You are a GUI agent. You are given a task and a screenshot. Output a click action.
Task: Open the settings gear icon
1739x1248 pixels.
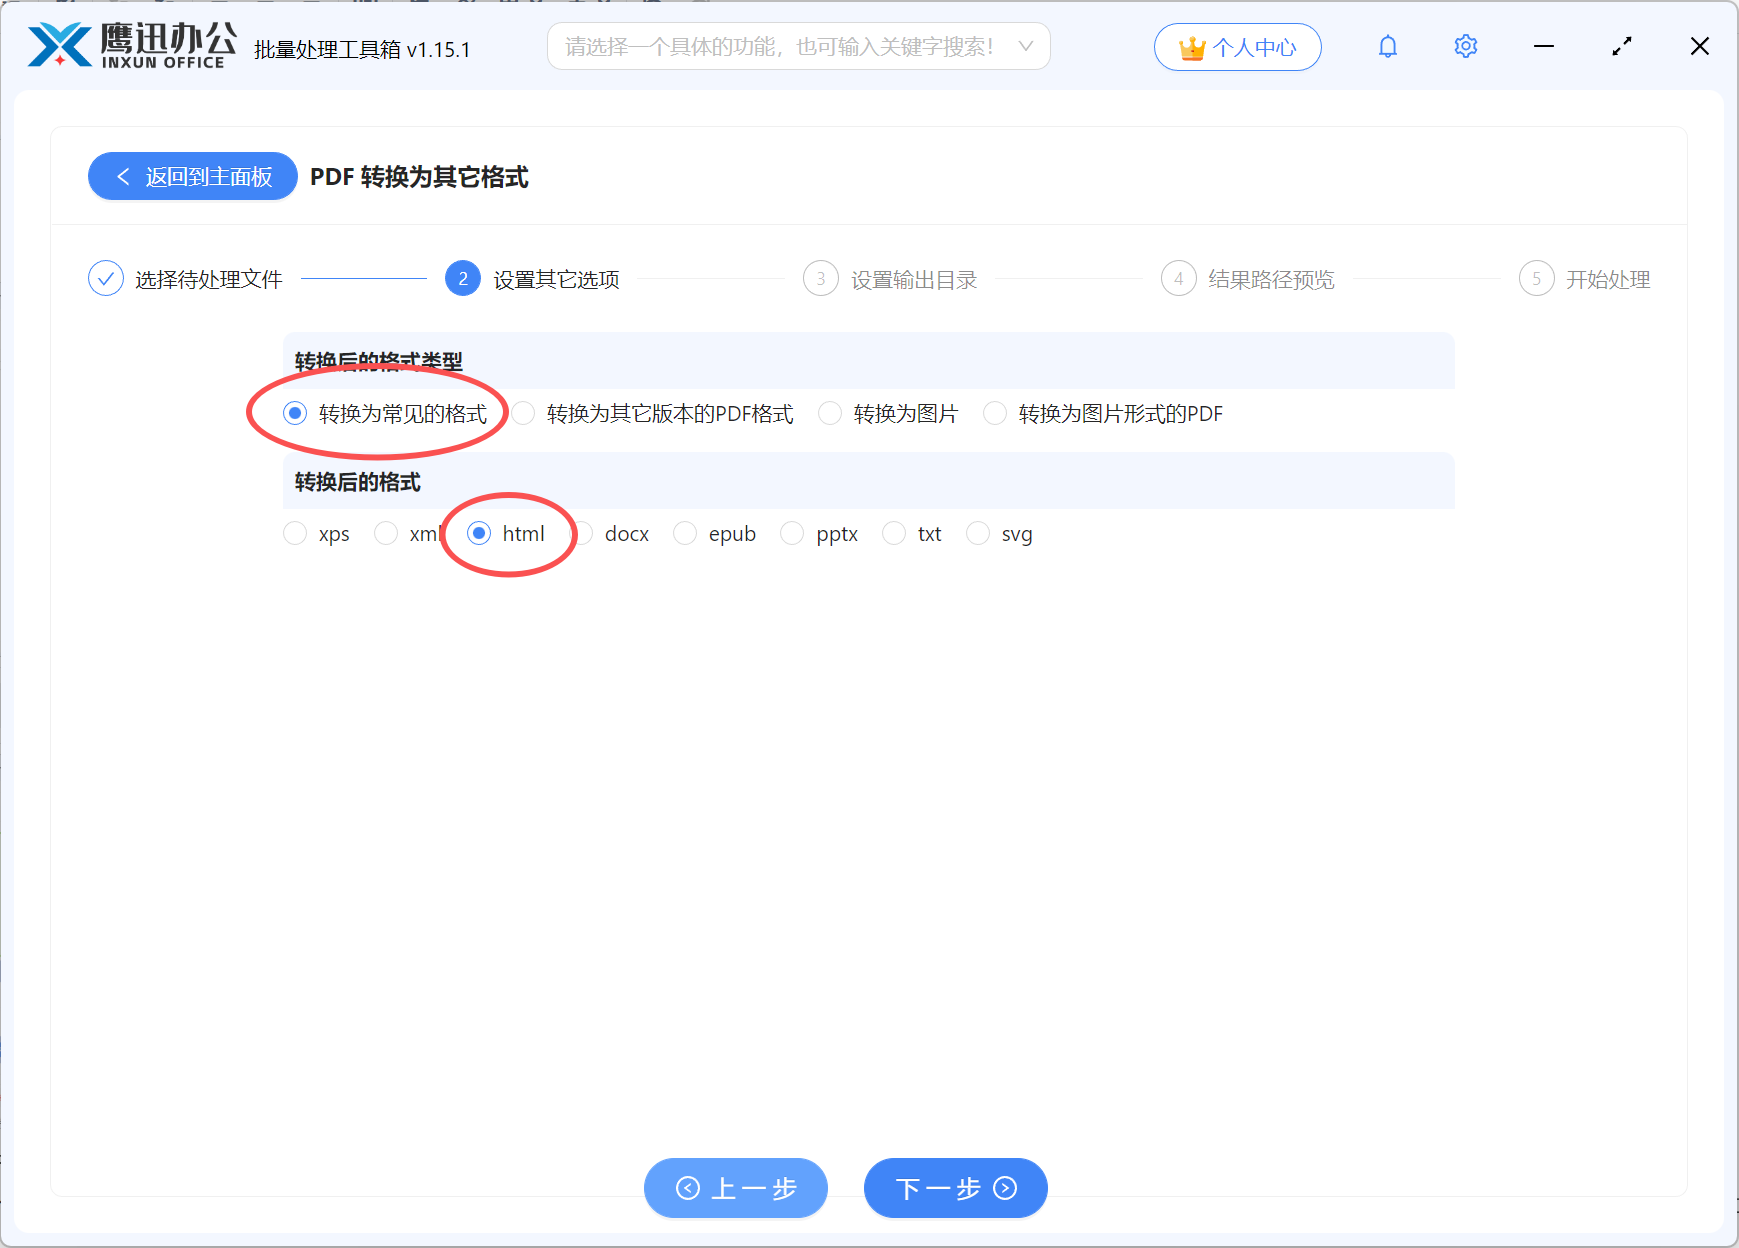tap(1466, 46)
